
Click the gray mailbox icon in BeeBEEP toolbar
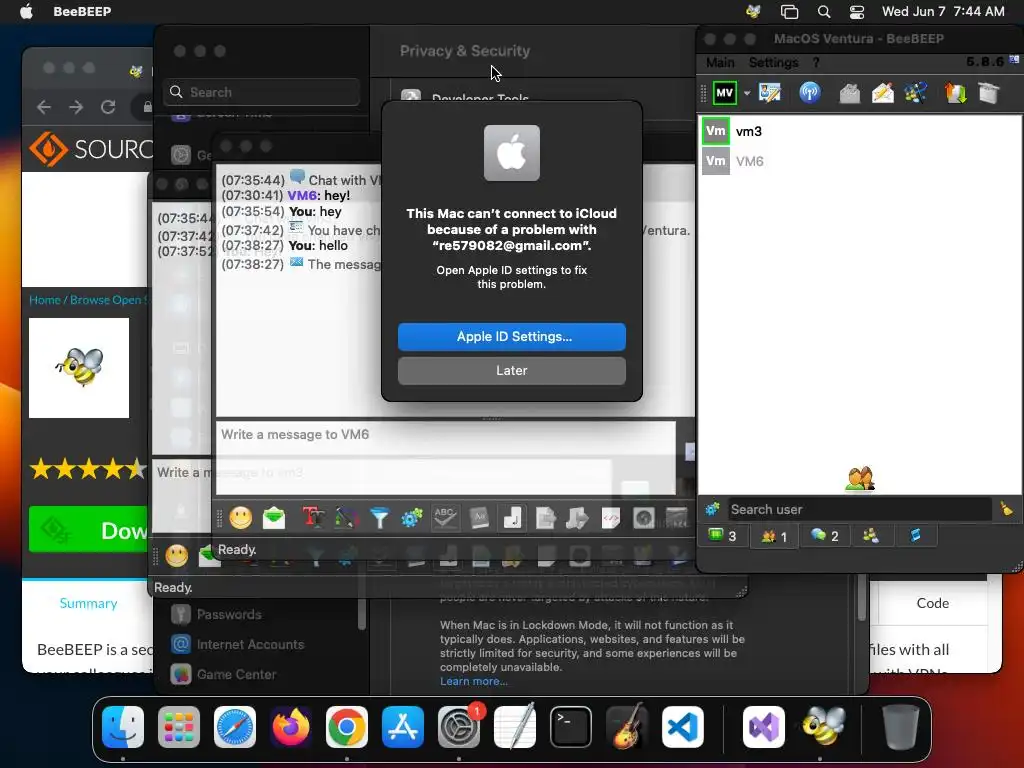coord(849,93)
